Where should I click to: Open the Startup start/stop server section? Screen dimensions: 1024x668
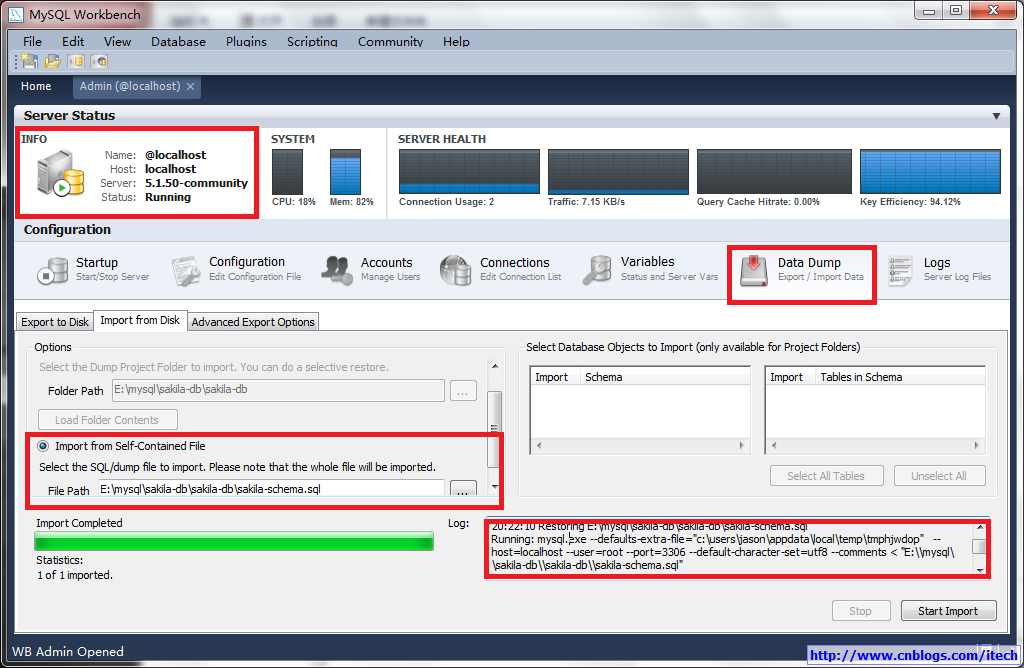(52, 270)
